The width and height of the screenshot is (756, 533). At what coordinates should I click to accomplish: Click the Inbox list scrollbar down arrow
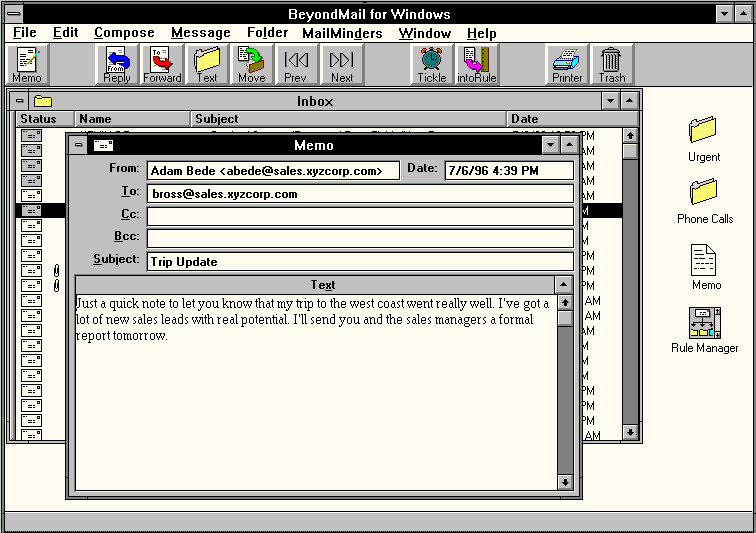[x=630, y=432]
